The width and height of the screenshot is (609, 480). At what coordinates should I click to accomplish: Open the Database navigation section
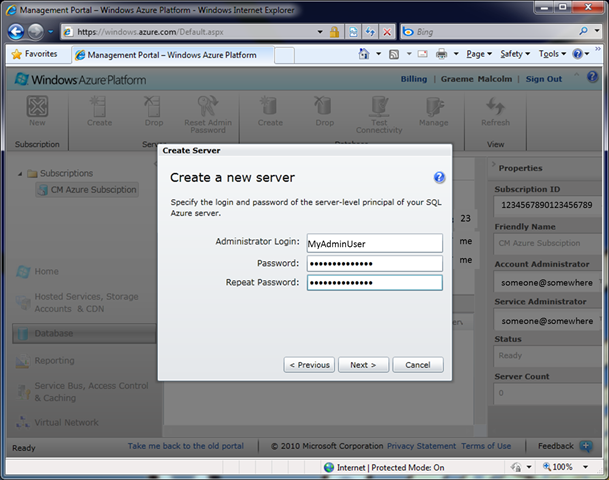pos(84,333)
